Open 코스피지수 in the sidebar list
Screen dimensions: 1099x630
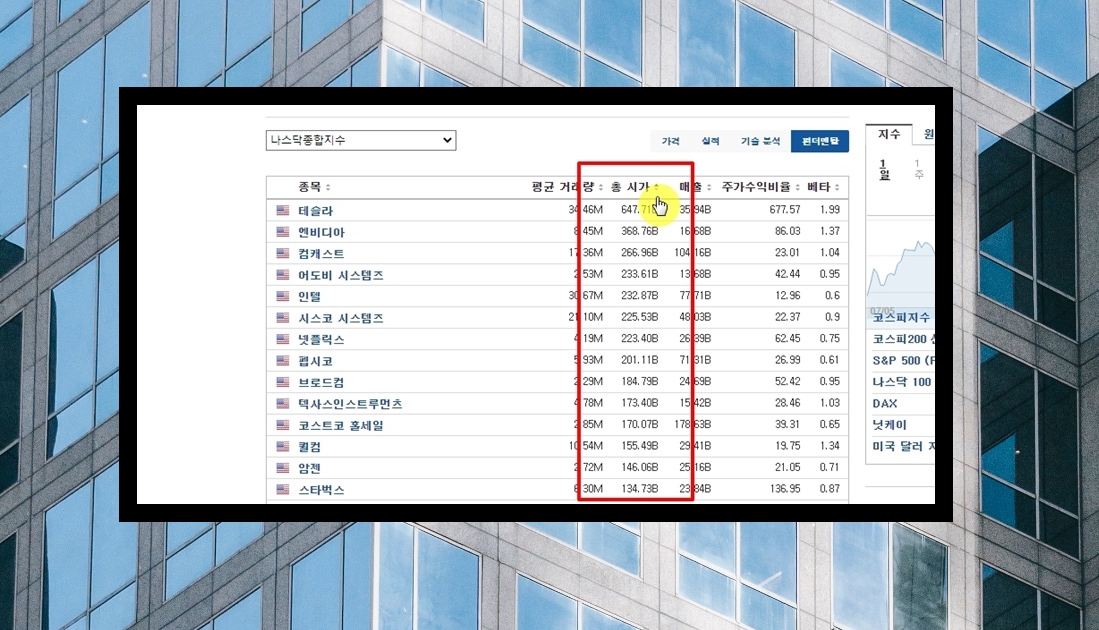coord(901,317)
